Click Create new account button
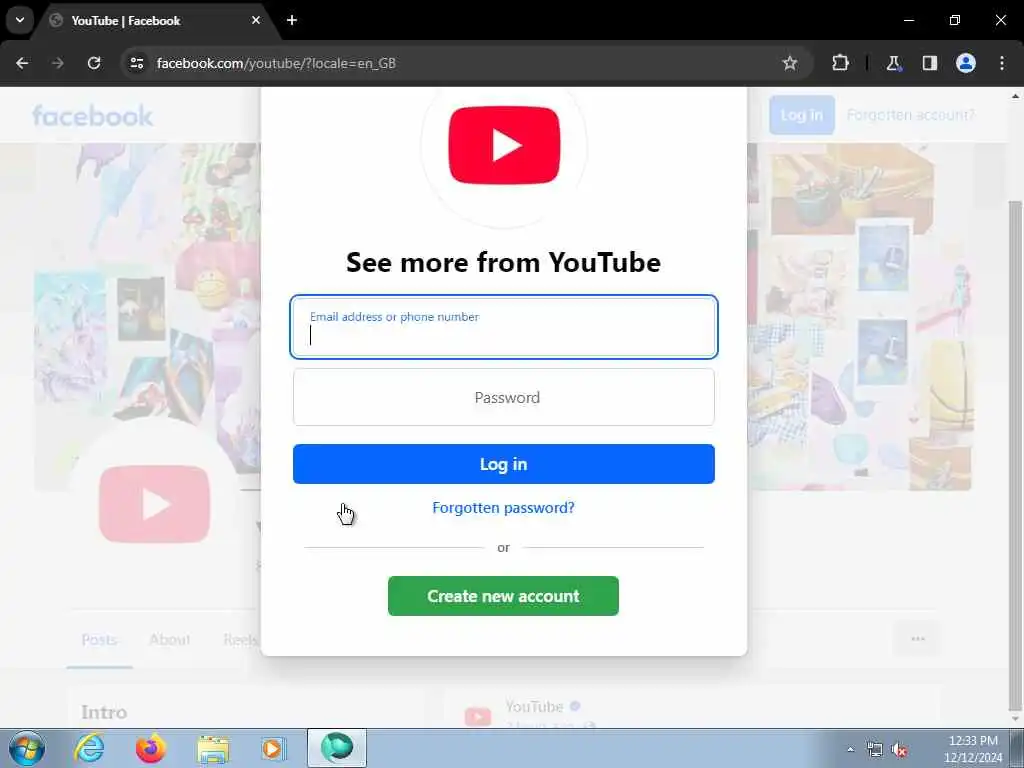1024x768 pixels. click(x=503, y=596)
